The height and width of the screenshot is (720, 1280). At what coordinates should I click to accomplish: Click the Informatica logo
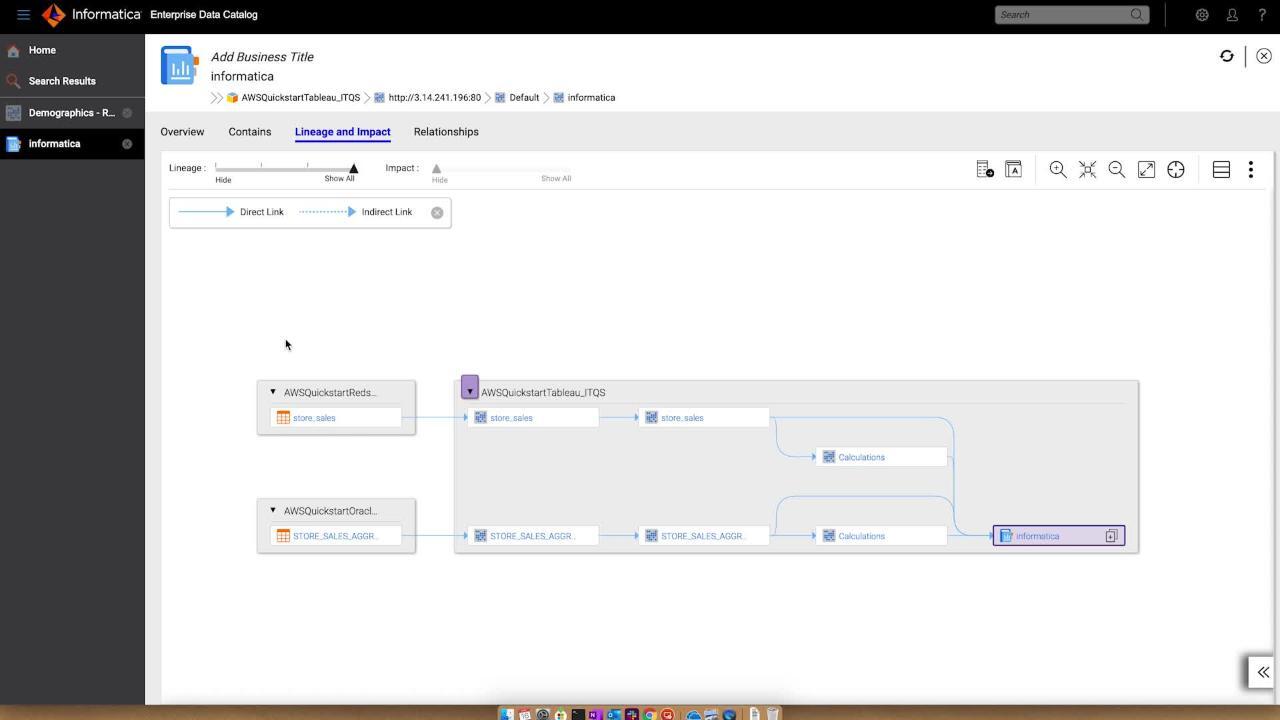click(x=91, y=14)
